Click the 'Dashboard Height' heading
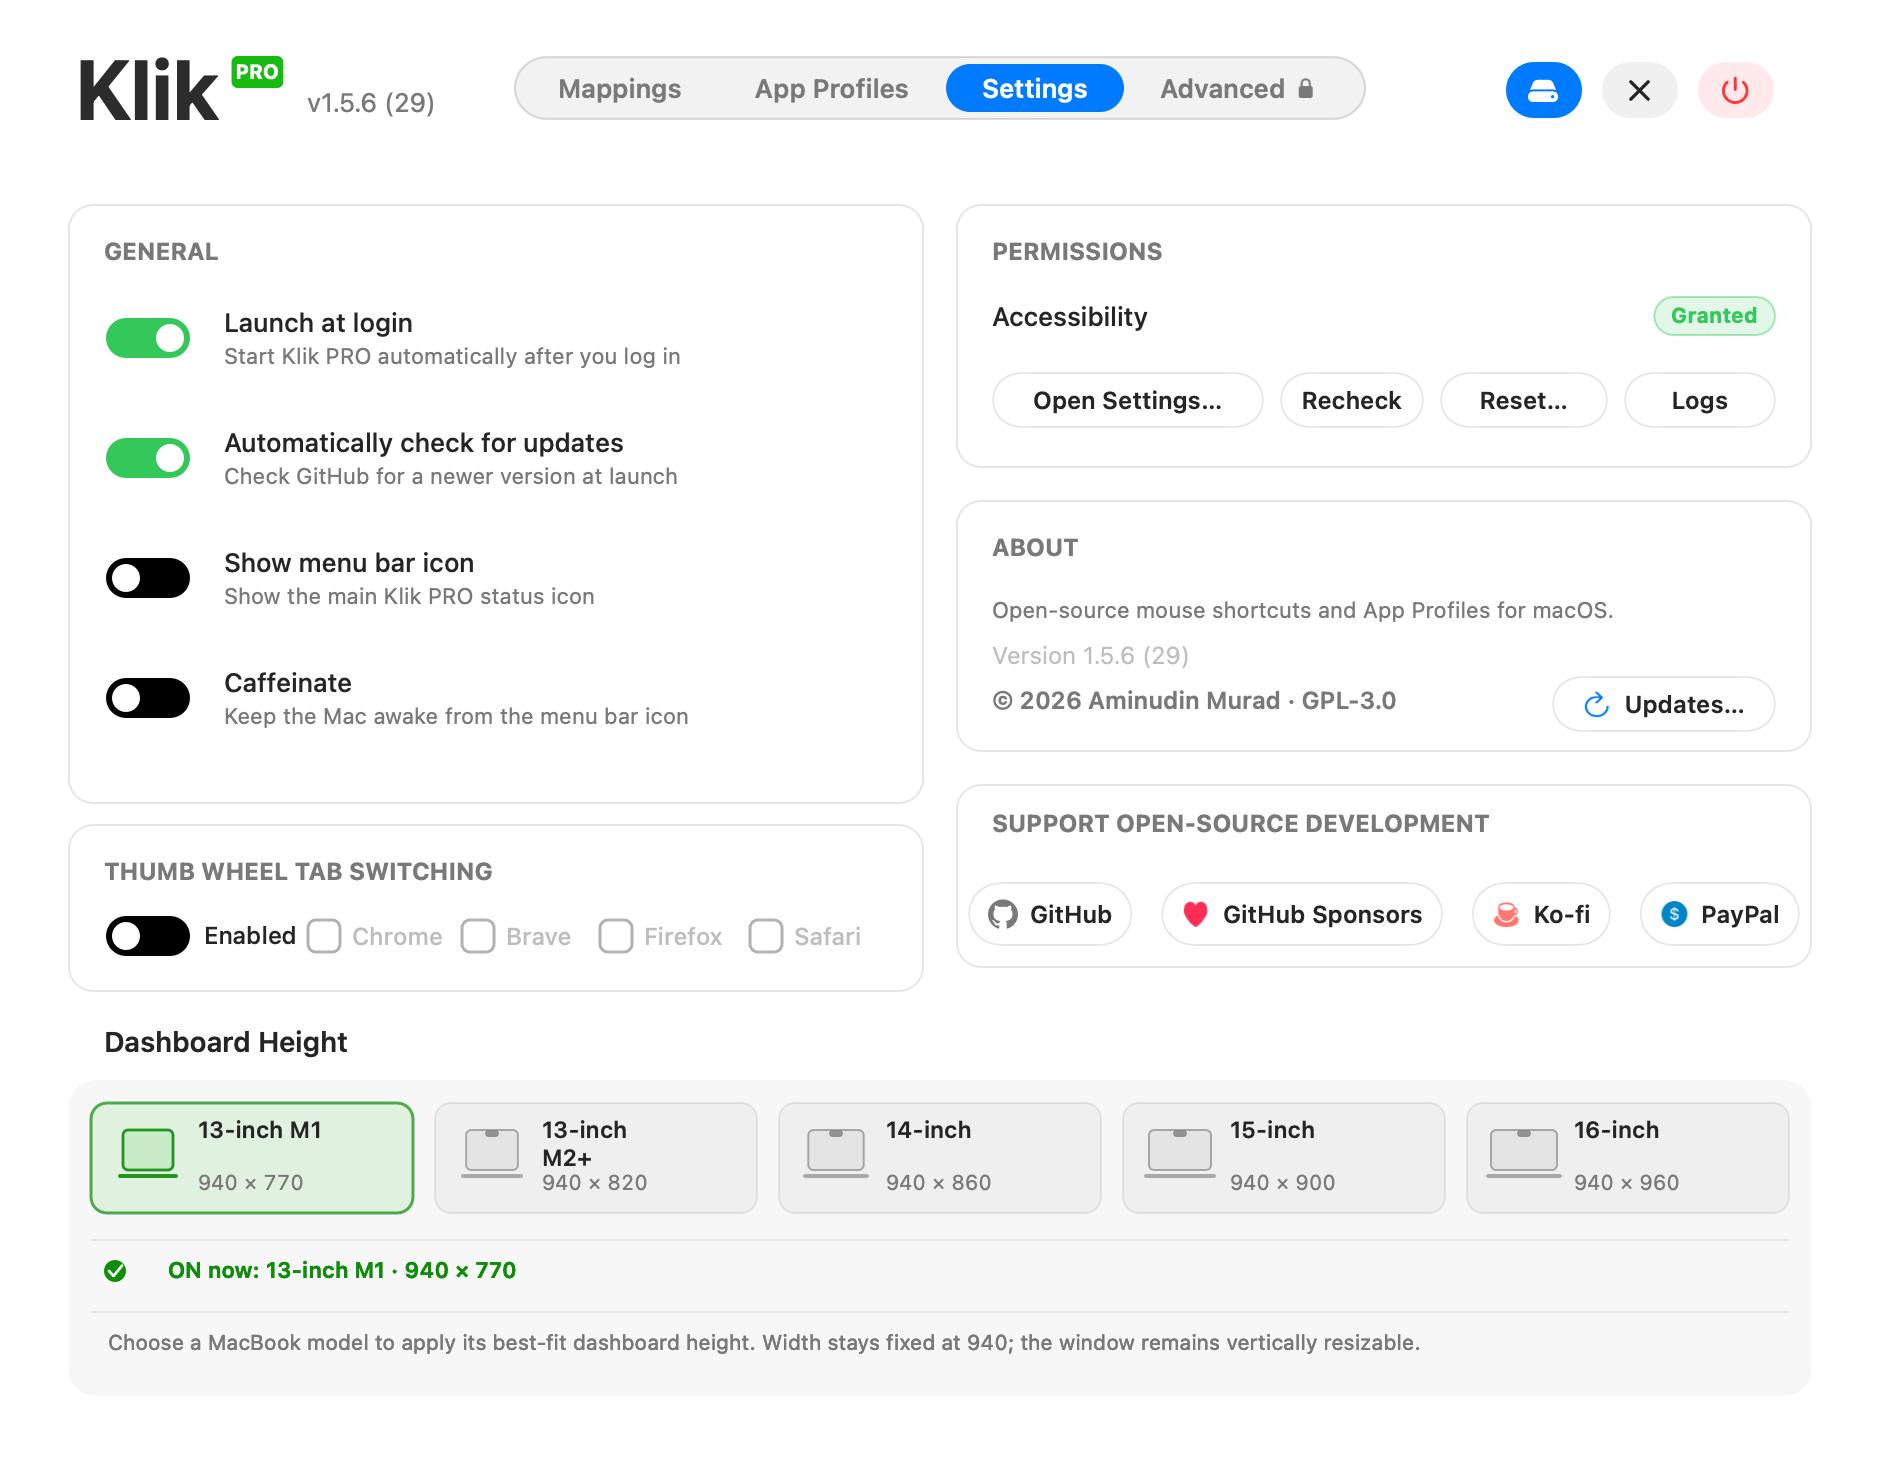 pyautogui.click(x=226, y=1042)
